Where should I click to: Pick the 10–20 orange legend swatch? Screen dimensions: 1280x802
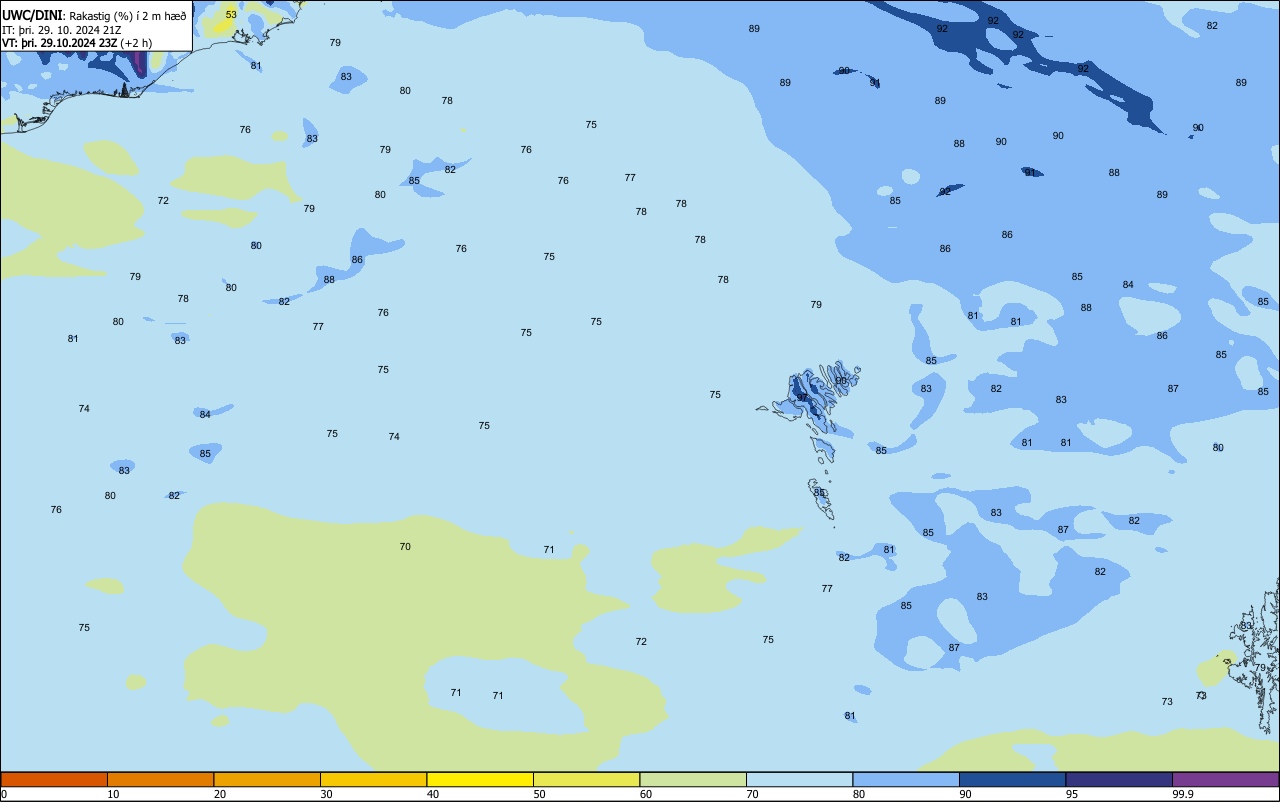[160, 779]
